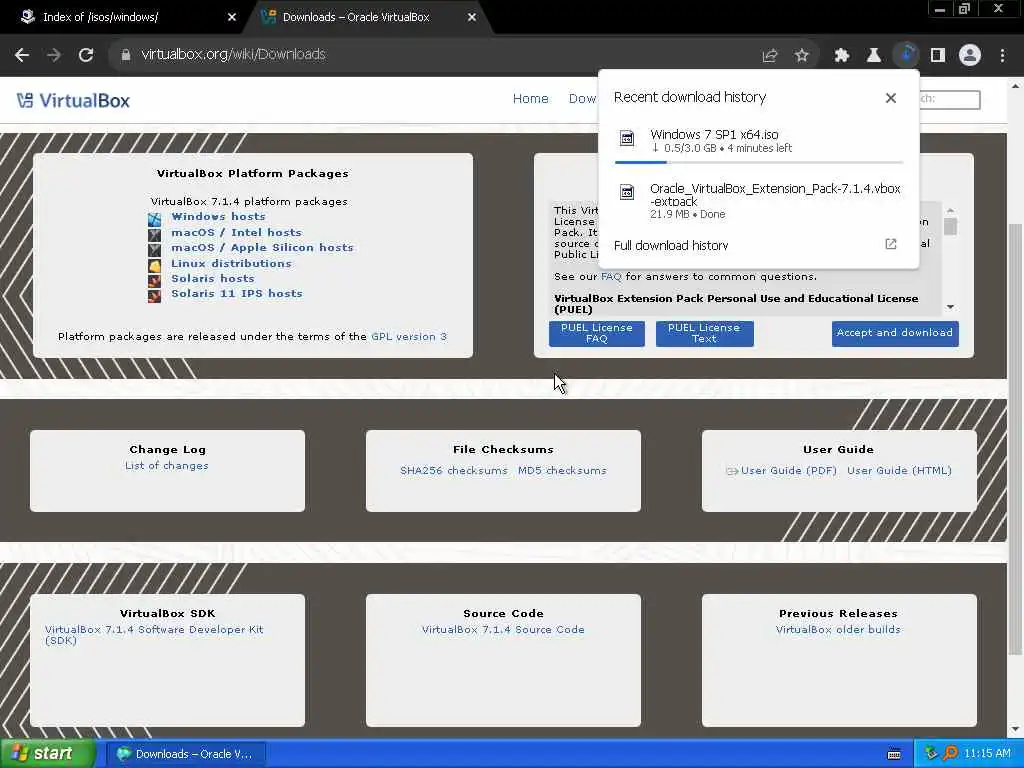Close the Index of /isos/windows/ tab
Image resolution: width=1024 pixels, height=768 pixels.
point(232,18)
